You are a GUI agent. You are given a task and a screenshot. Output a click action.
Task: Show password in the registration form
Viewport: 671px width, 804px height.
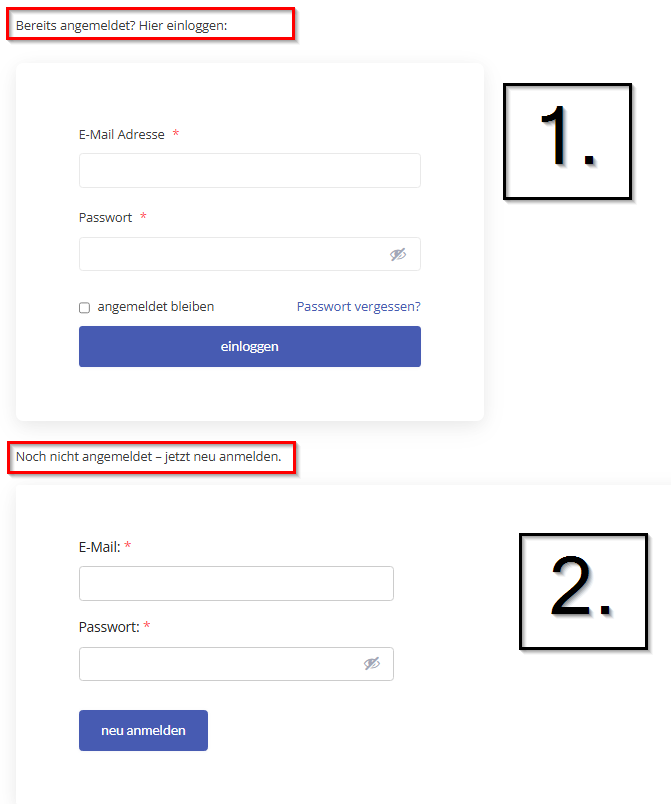coord(372,664)
